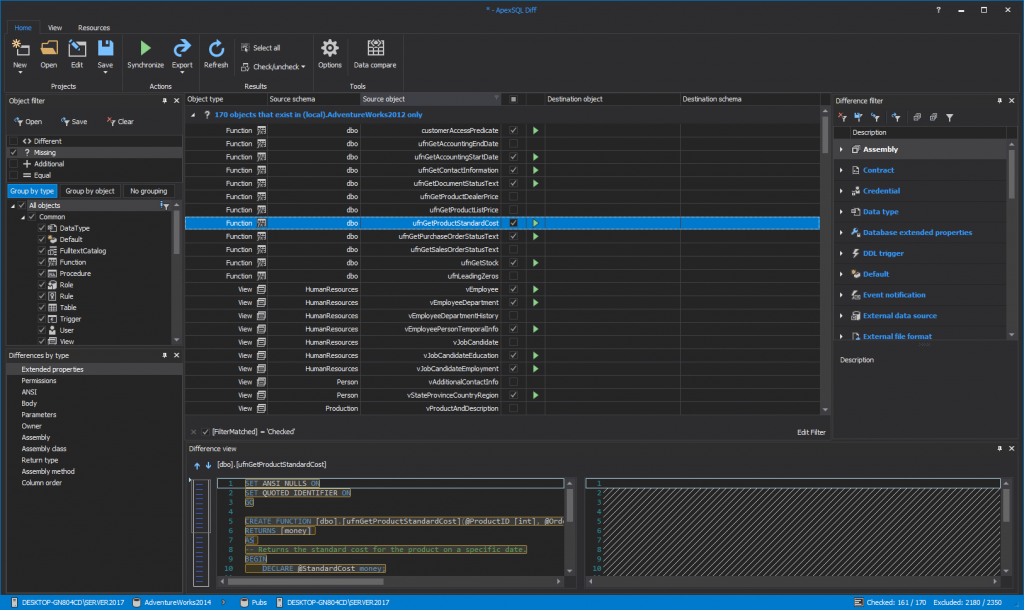Open the Export results icon

click(x=182, y=52)
